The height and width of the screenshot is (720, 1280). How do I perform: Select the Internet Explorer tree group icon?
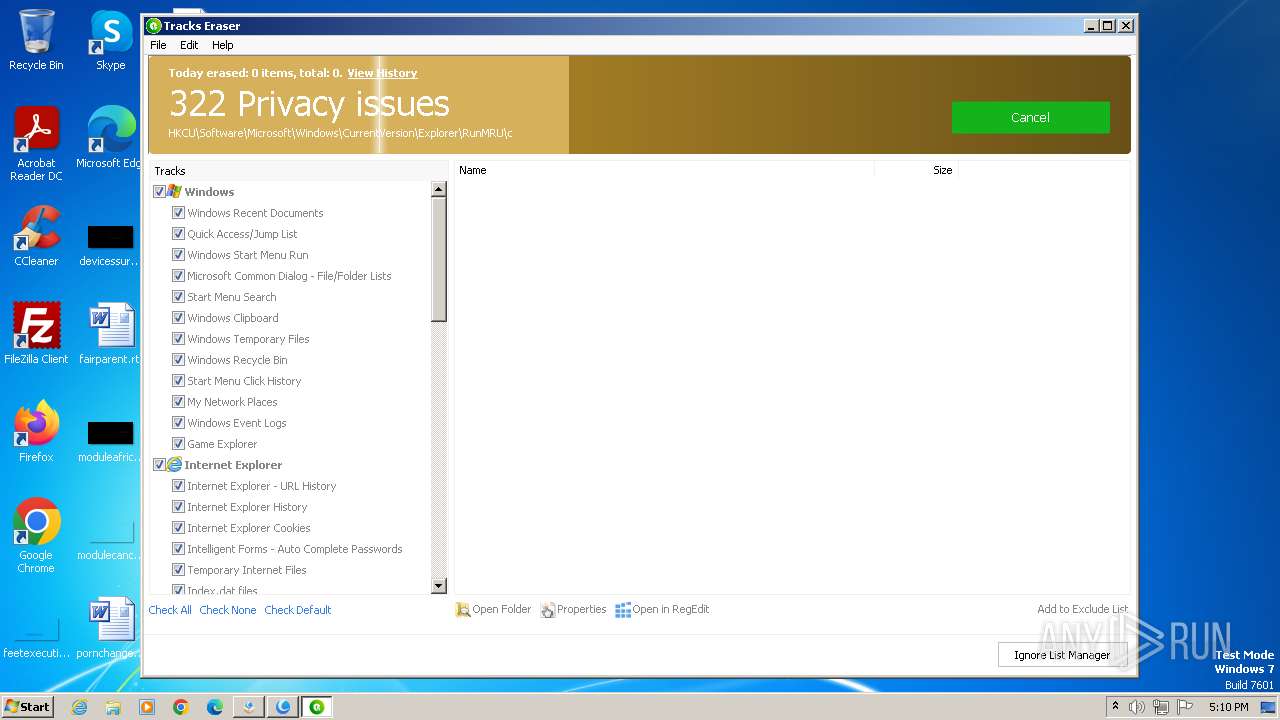click(174, 465)
